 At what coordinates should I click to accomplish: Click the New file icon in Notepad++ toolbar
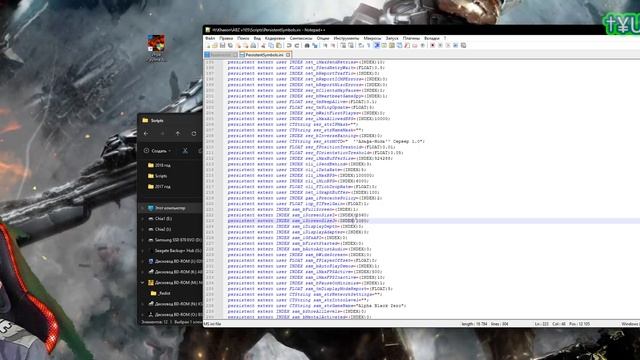pos(208,45)
